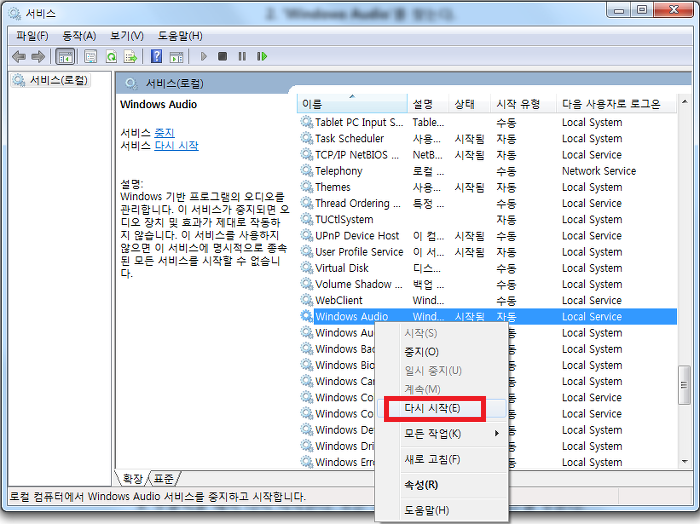Select the Themes service row
The image size is (700, 524).
[x=488, y=187]
